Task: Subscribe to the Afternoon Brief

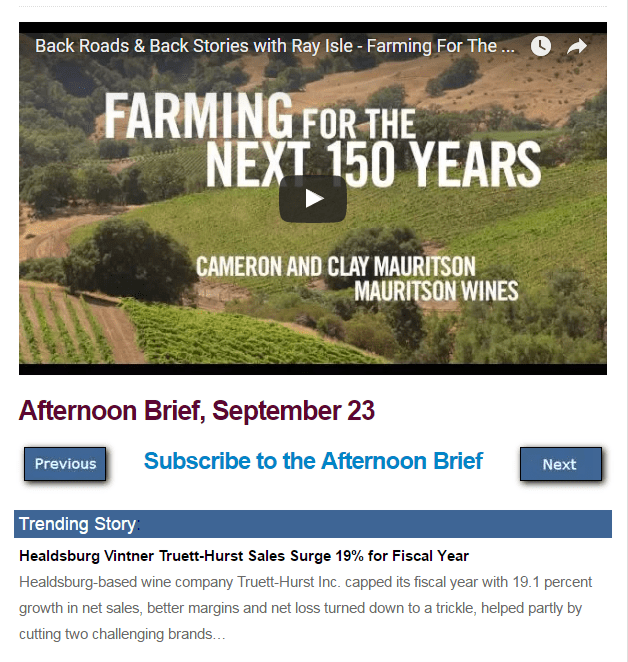Action: coord(313,461)
